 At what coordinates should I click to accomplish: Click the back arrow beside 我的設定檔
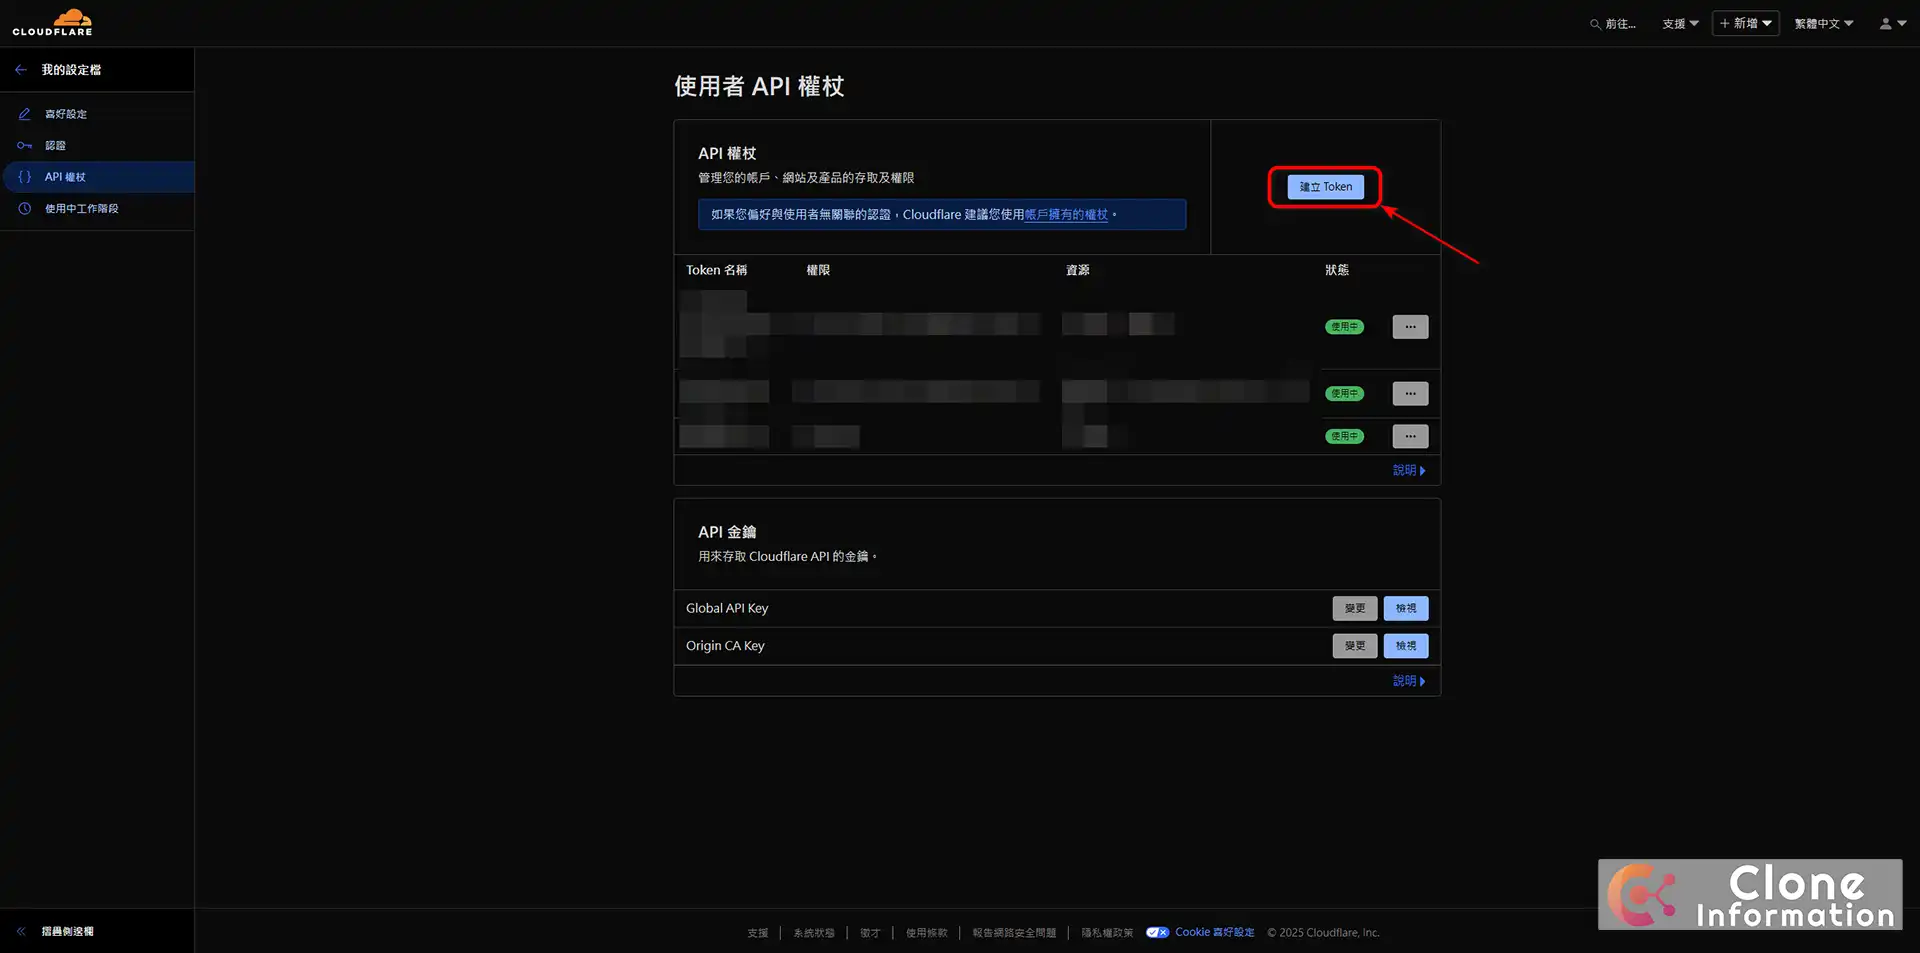click(20, 69)
